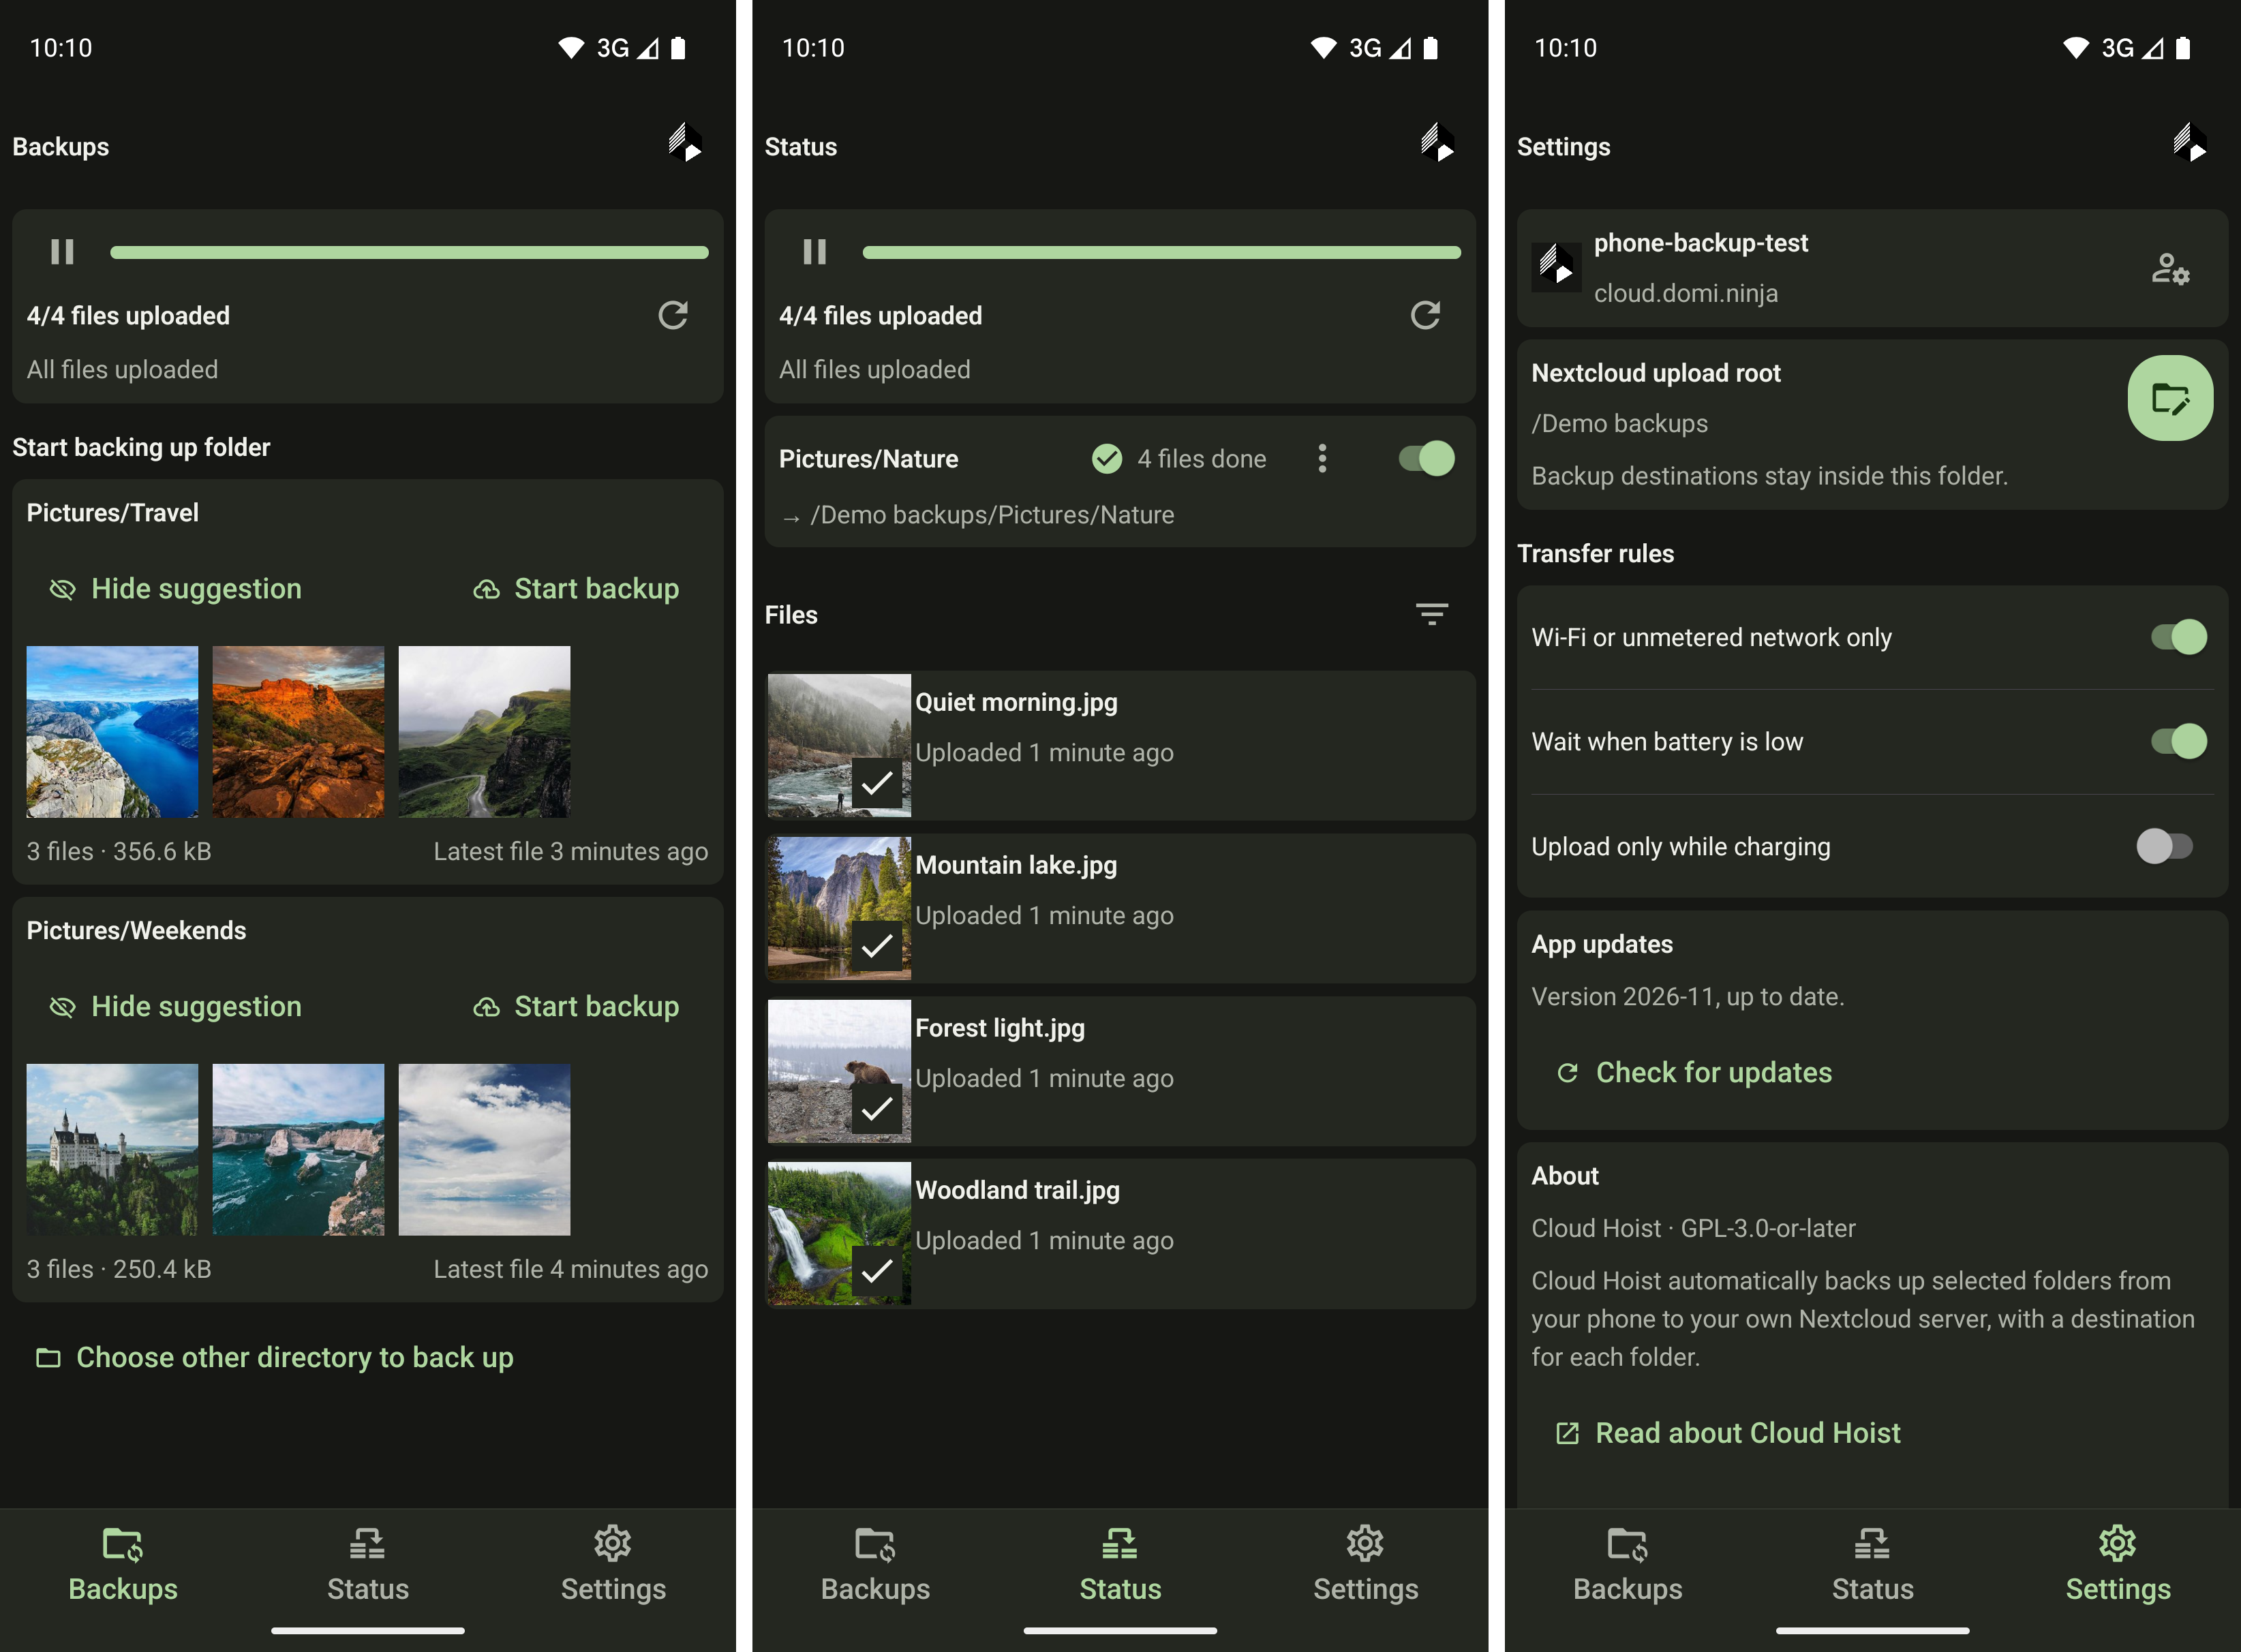Switch to Settings tab in Backups screen
Screen dimensions: 2241x1652
click(613, 1564)
